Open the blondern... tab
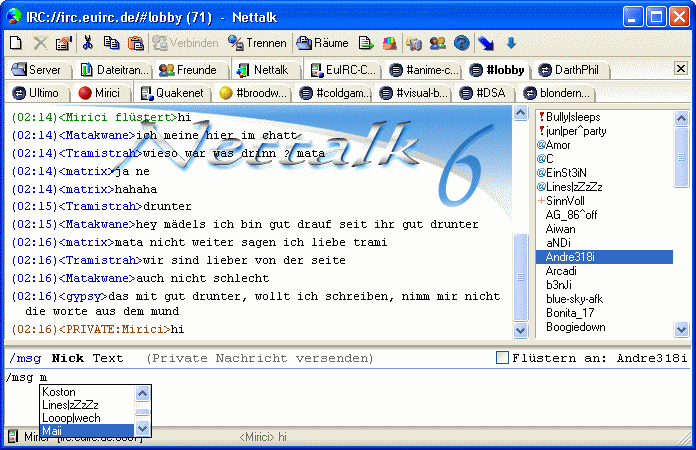 [557, 93]
